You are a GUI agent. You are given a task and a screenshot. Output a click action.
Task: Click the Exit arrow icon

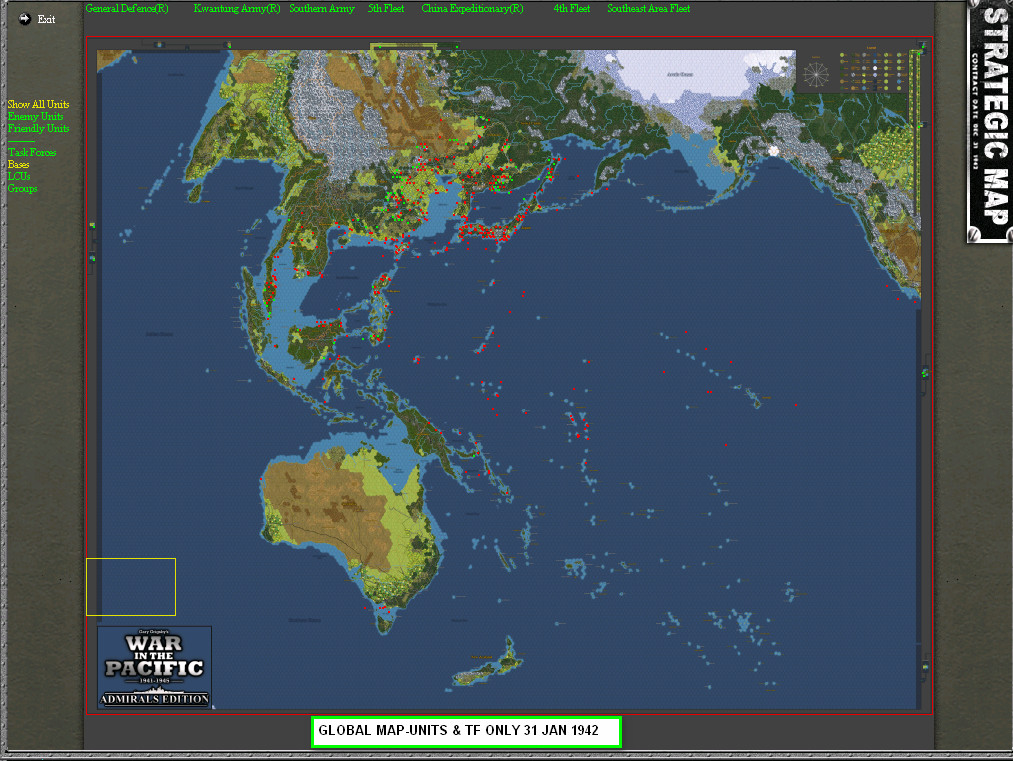coord(25,19)
